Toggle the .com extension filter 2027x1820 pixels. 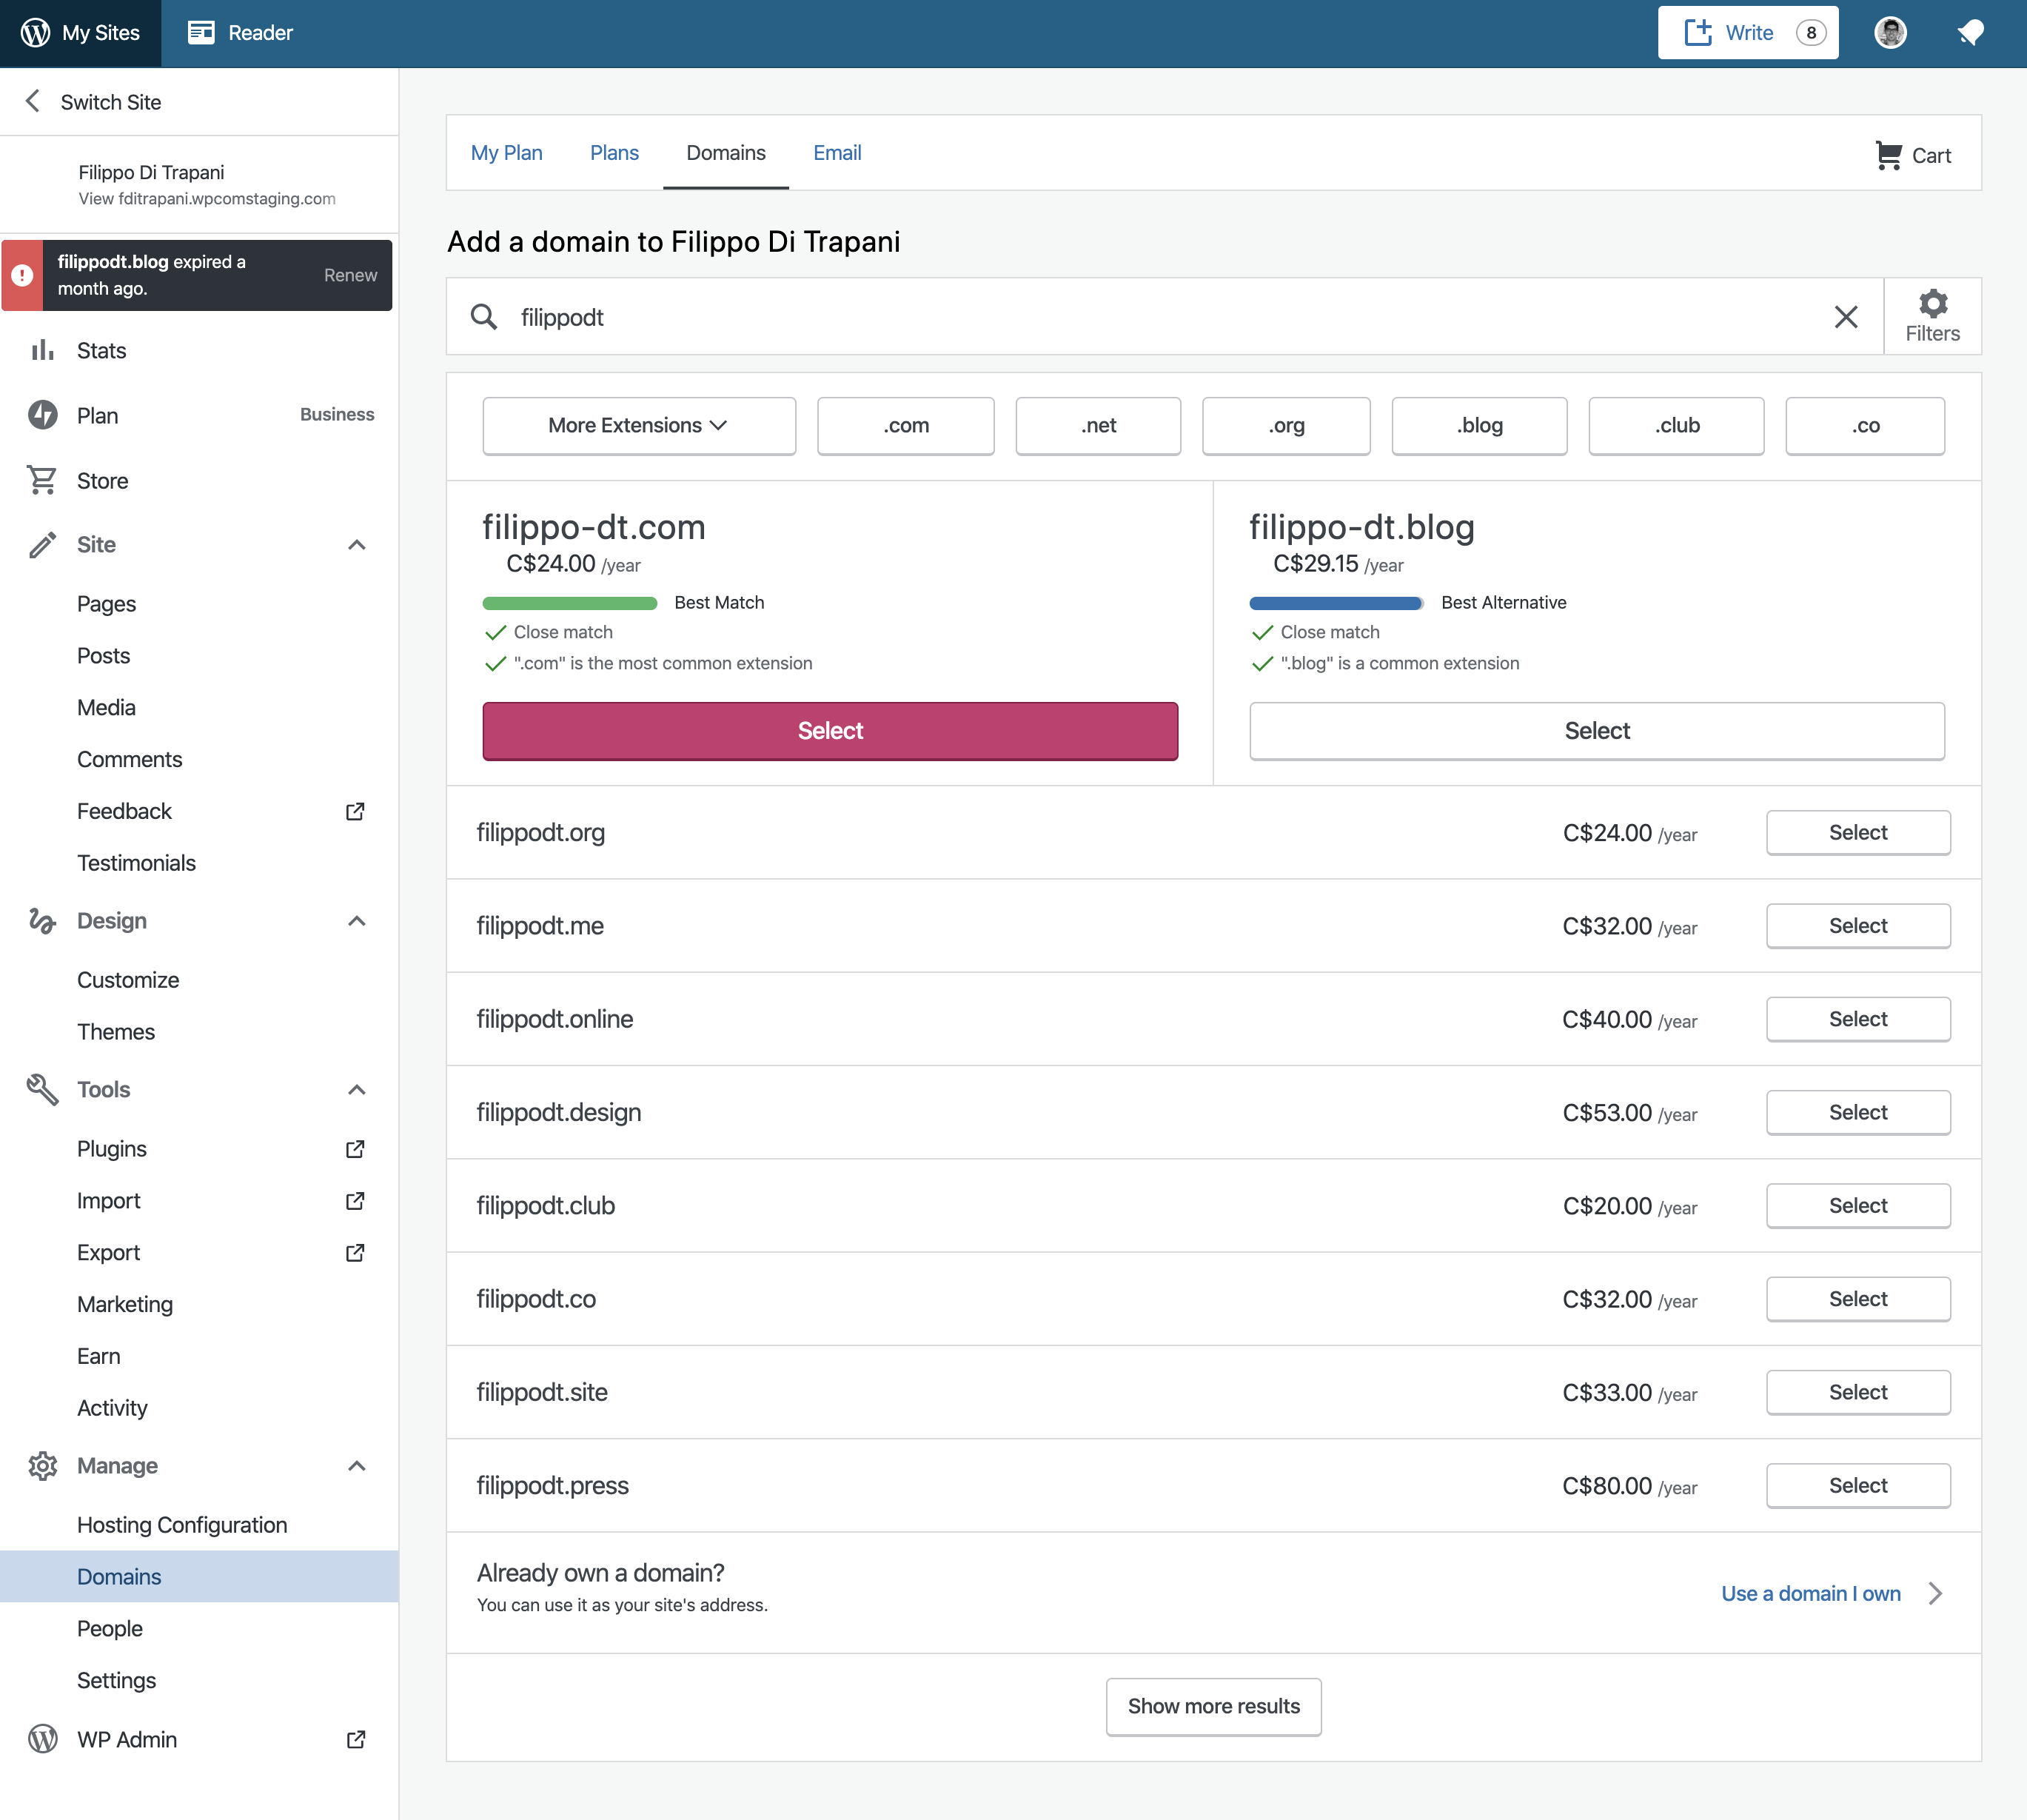pos(905,426)
